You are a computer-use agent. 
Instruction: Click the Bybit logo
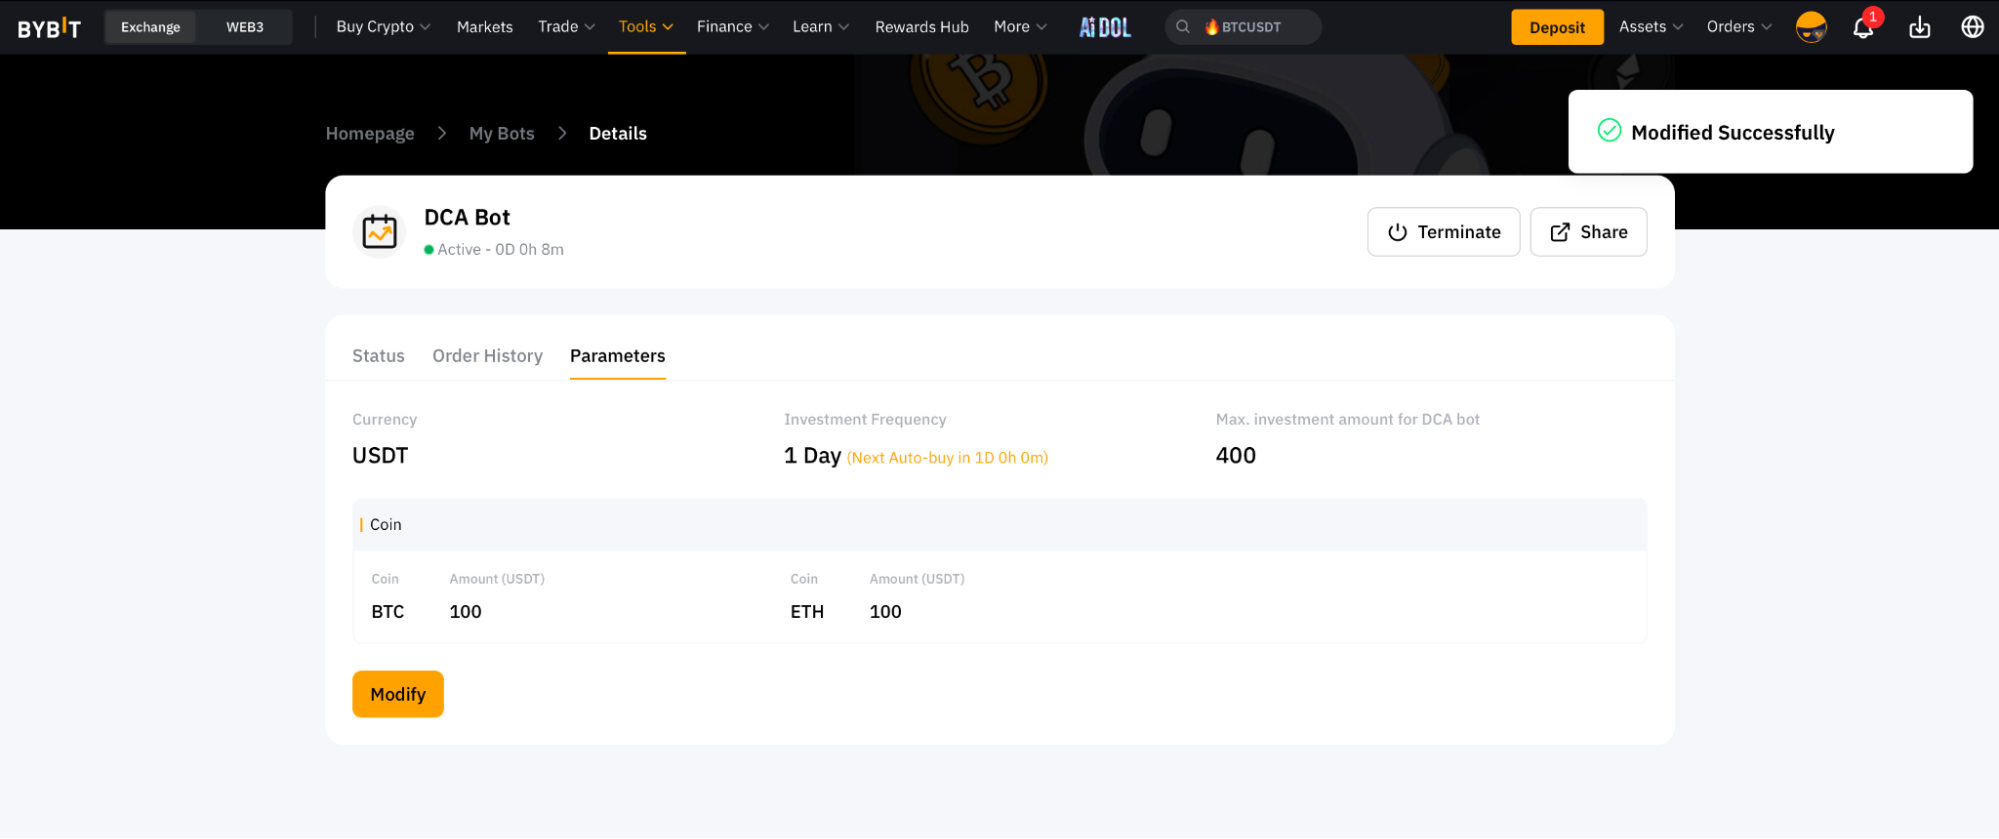click(x=49, y=27)
